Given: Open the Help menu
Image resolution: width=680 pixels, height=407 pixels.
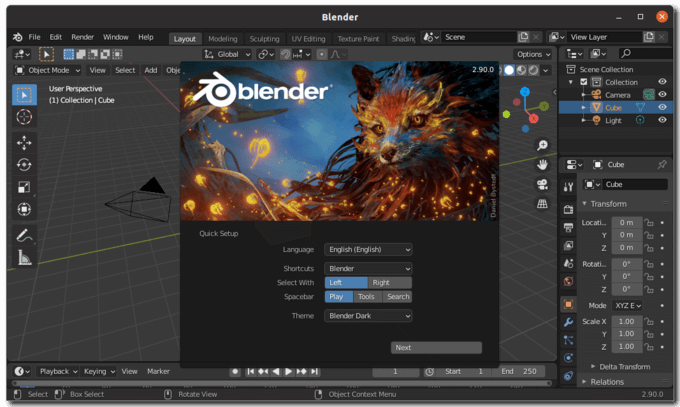Looking at the screenshot, I should click(146, 37).
